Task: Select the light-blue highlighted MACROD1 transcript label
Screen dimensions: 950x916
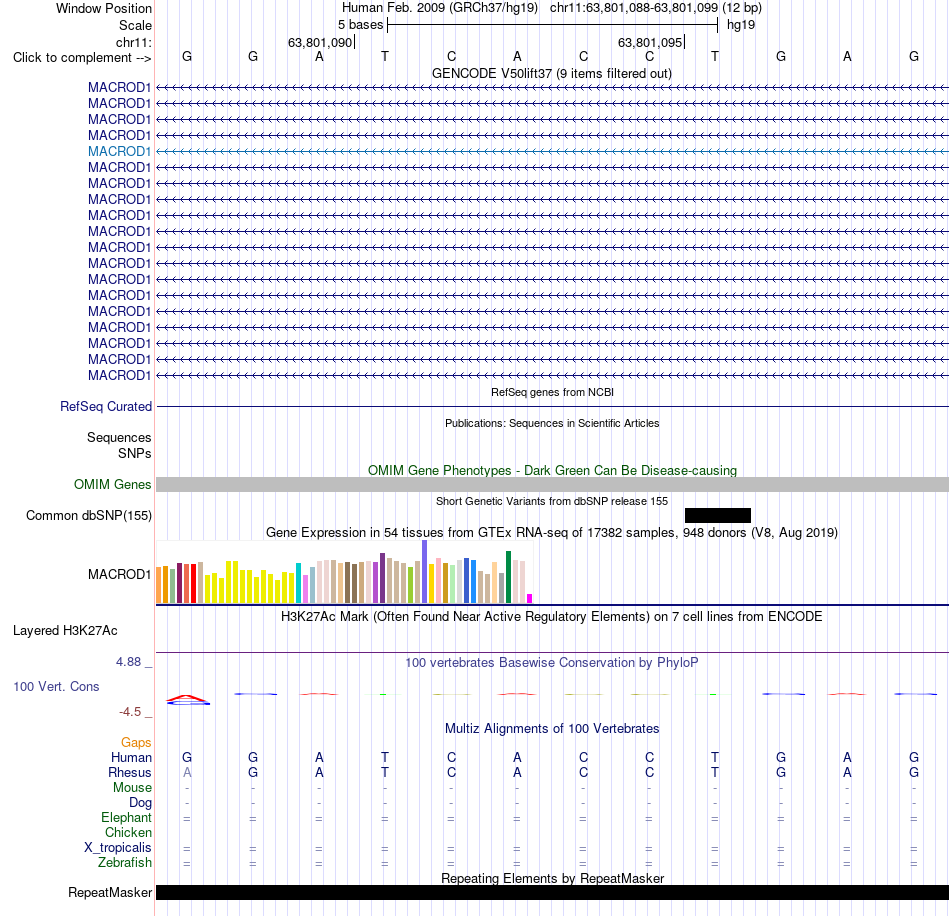Action: coord(119,151)
